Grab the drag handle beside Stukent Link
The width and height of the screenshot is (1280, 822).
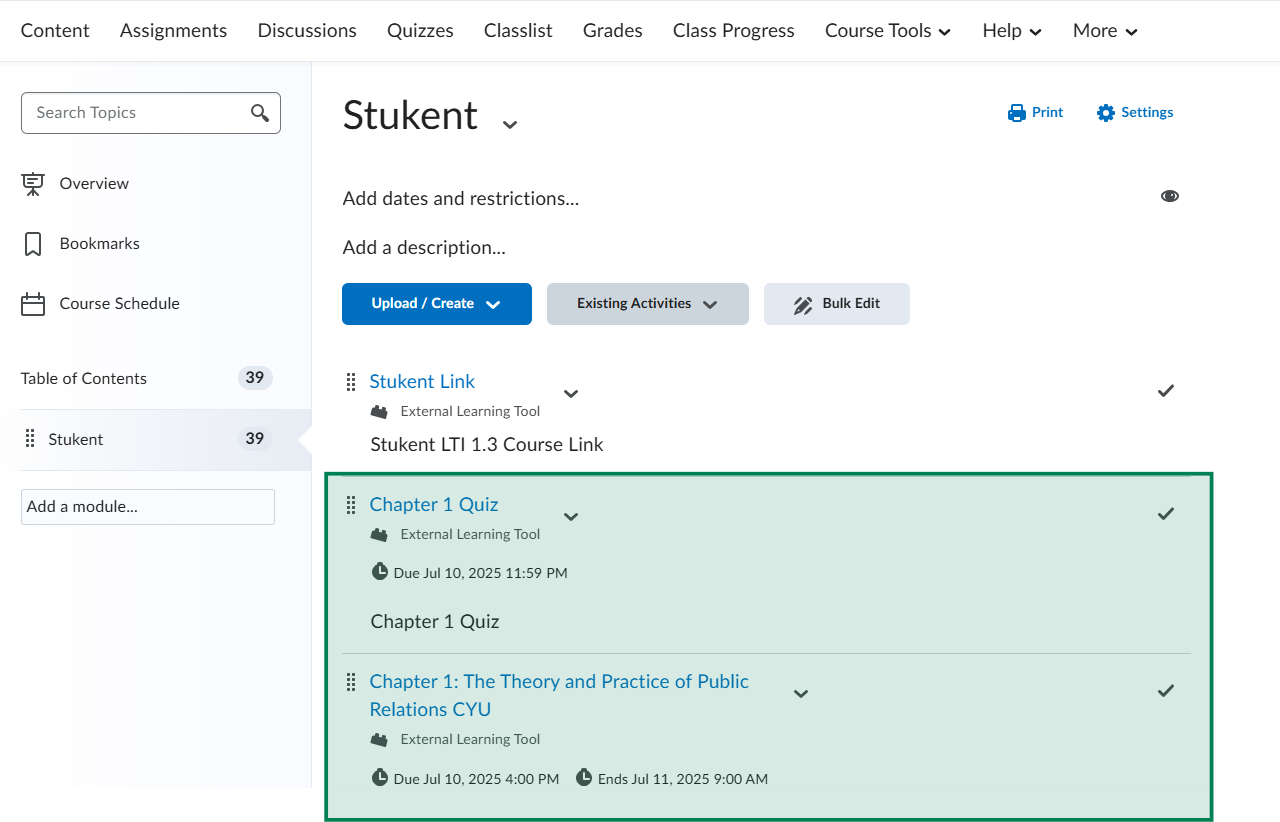click(x=351, y=382)
